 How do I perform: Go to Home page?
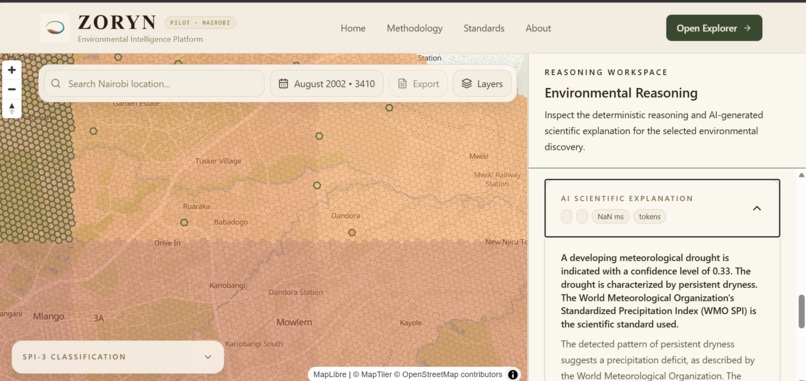(x=353, y=28)
